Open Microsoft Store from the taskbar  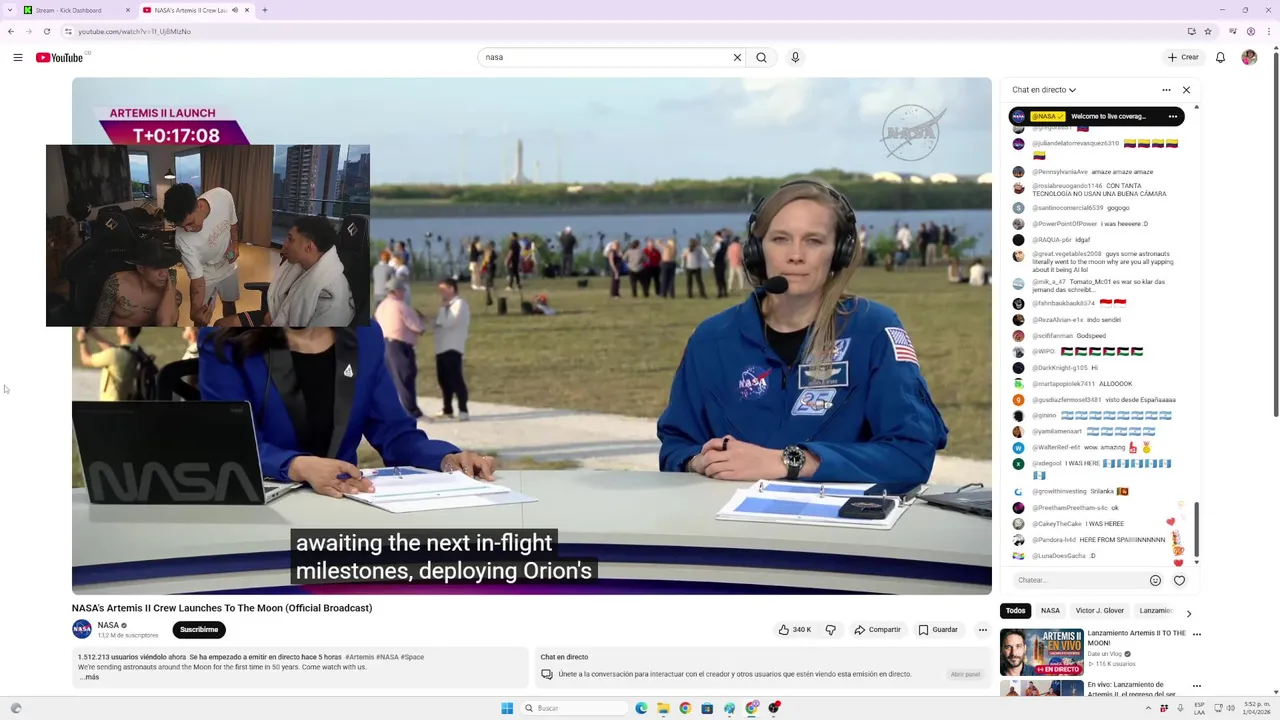[707, 708]
